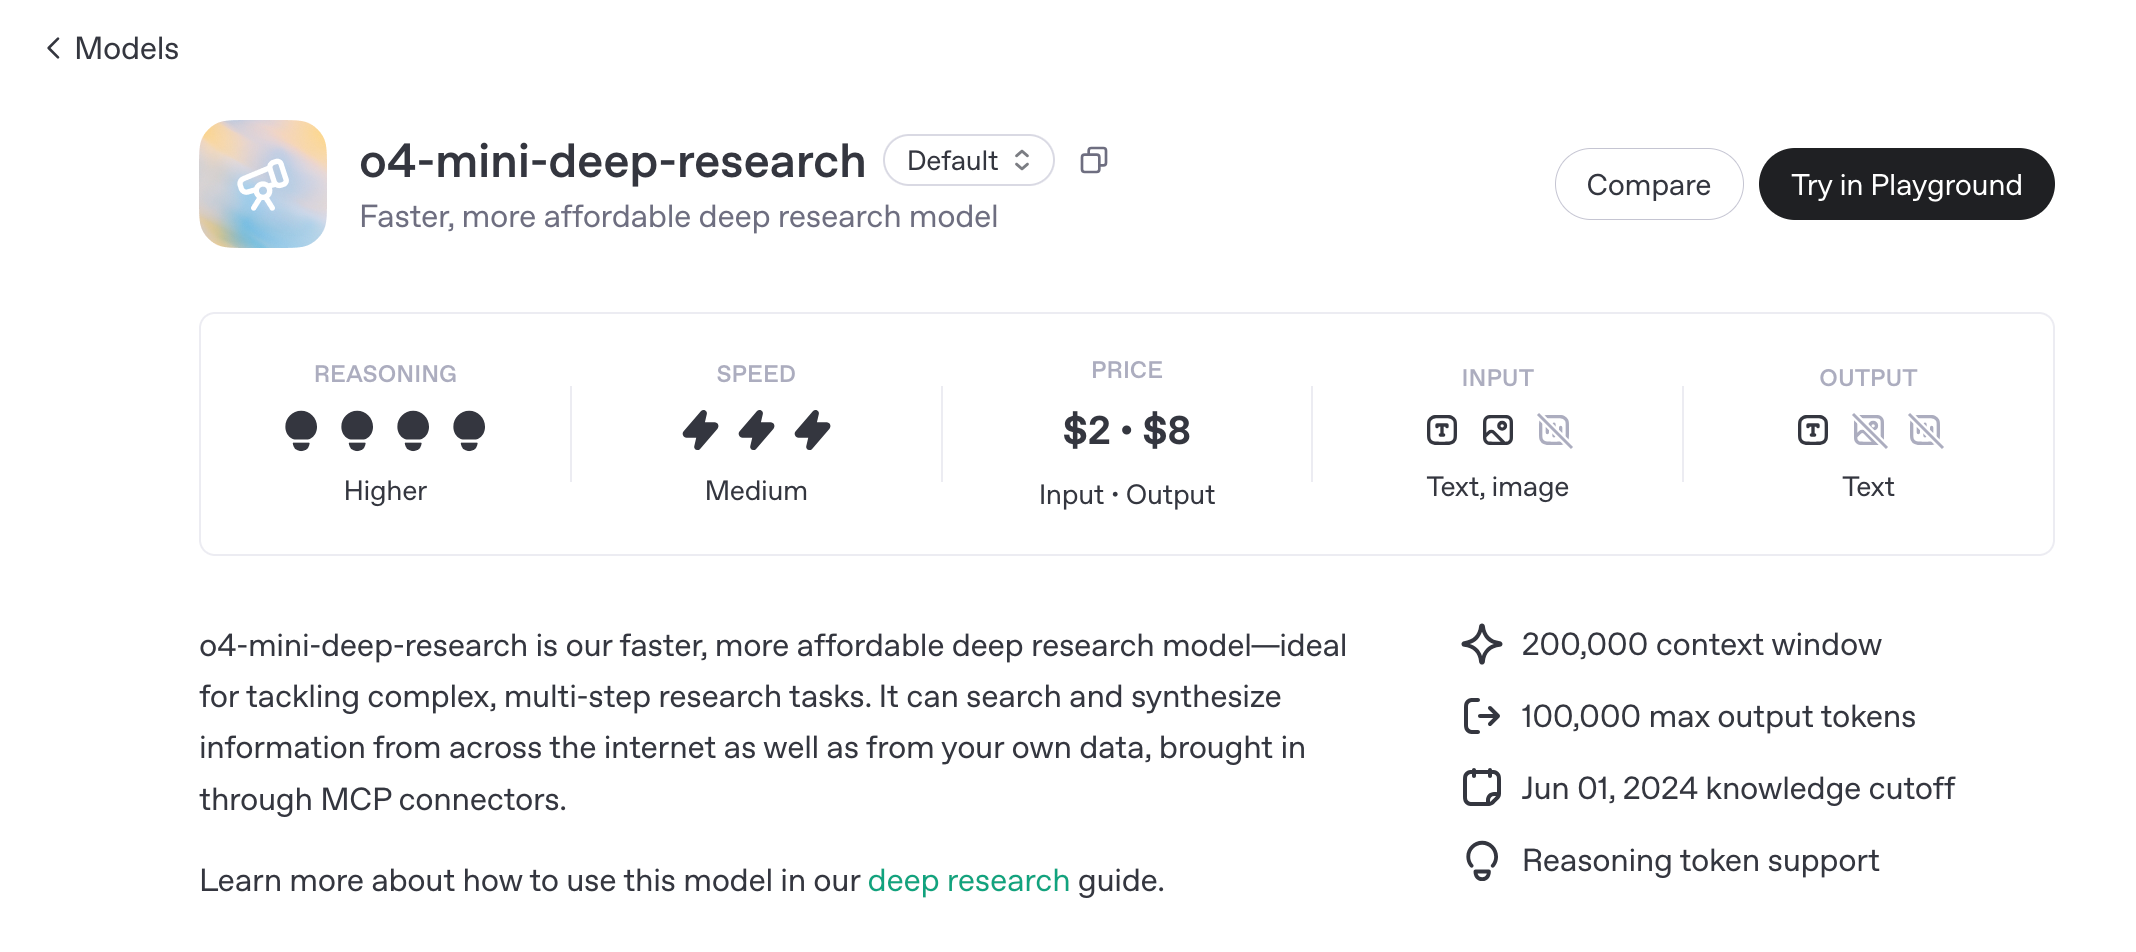2136x952 pixels.
Task: Click the disabled audio output icon
Action: pyautogui.click(x=1927, y=431)
